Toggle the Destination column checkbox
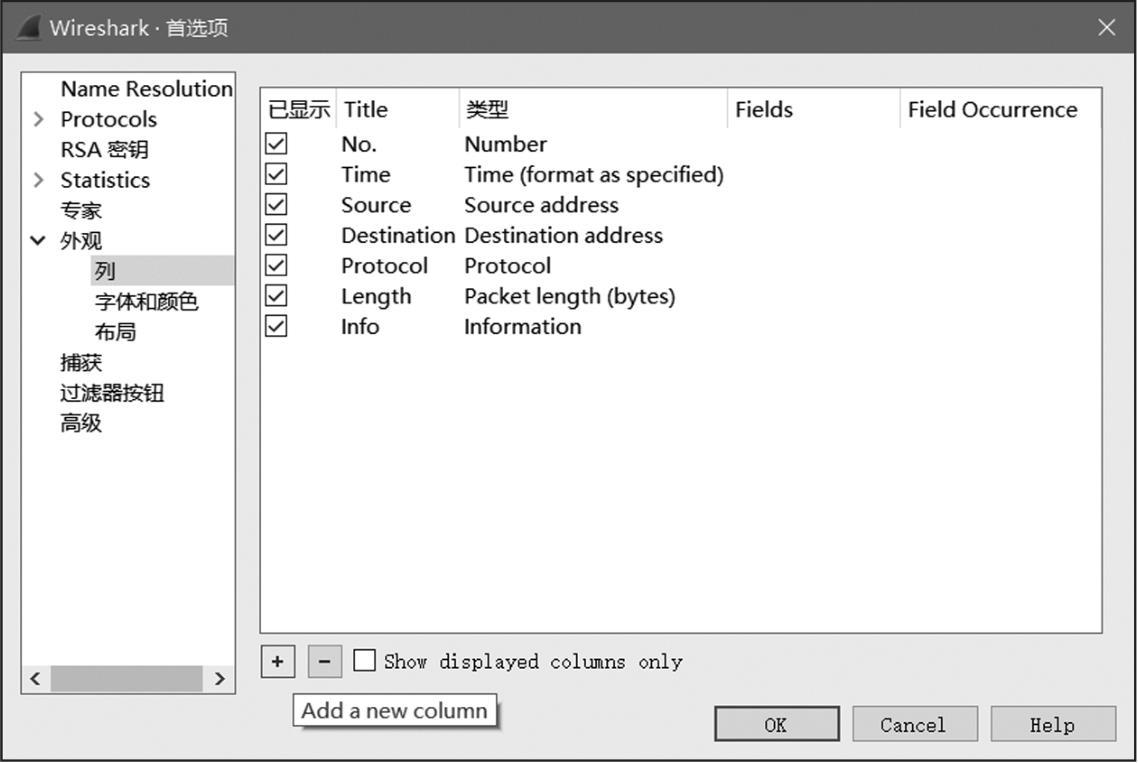The height and width of the screenshot is (763, 1138). [276, 235]
